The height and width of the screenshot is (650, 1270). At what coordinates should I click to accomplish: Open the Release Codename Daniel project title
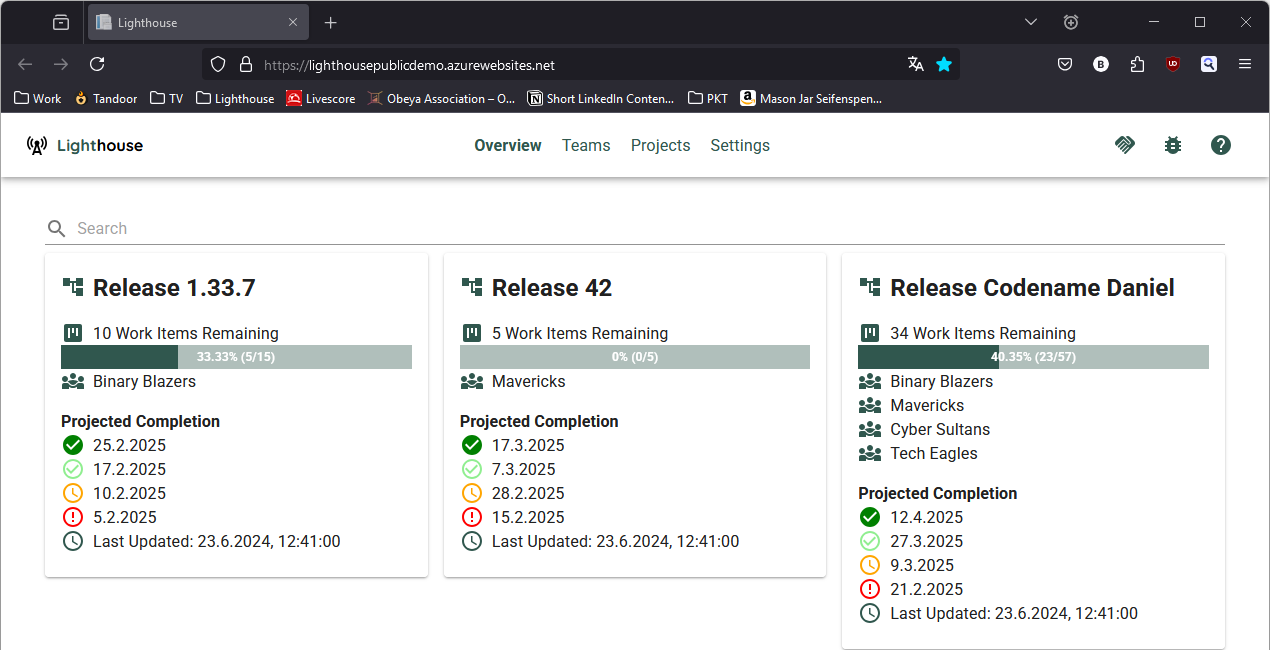pos(1032,288)
